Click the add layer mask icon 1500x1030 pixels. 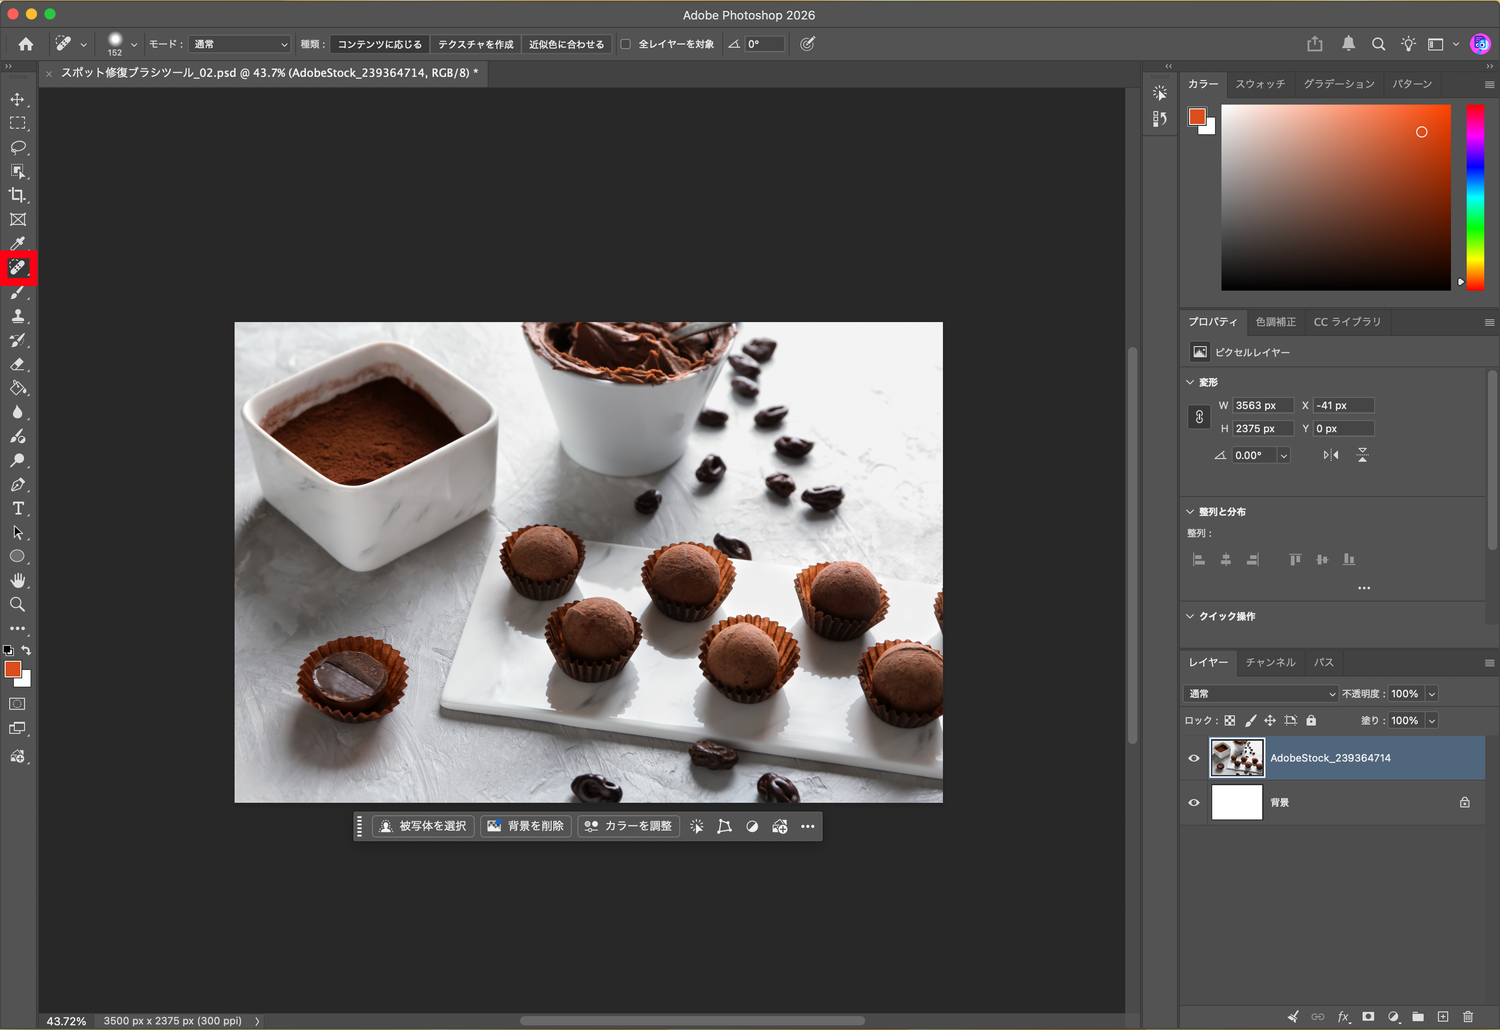click(x=1368, y=1016)
